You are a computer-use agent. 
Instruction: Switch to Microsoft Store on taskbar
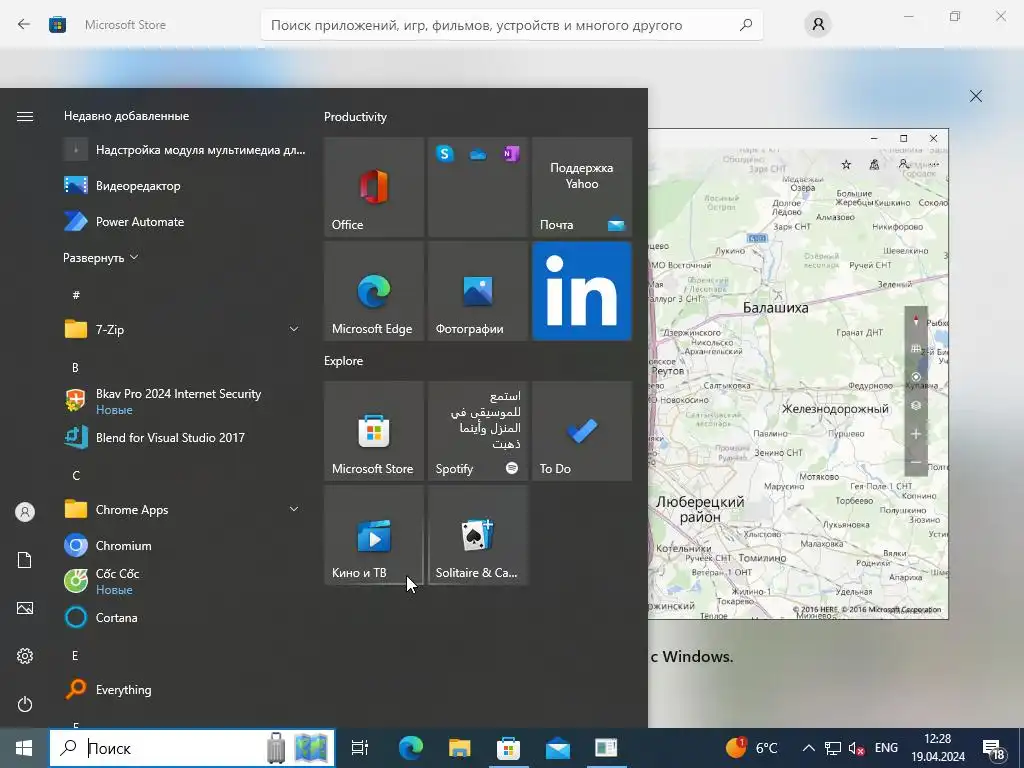pos(508,748)
